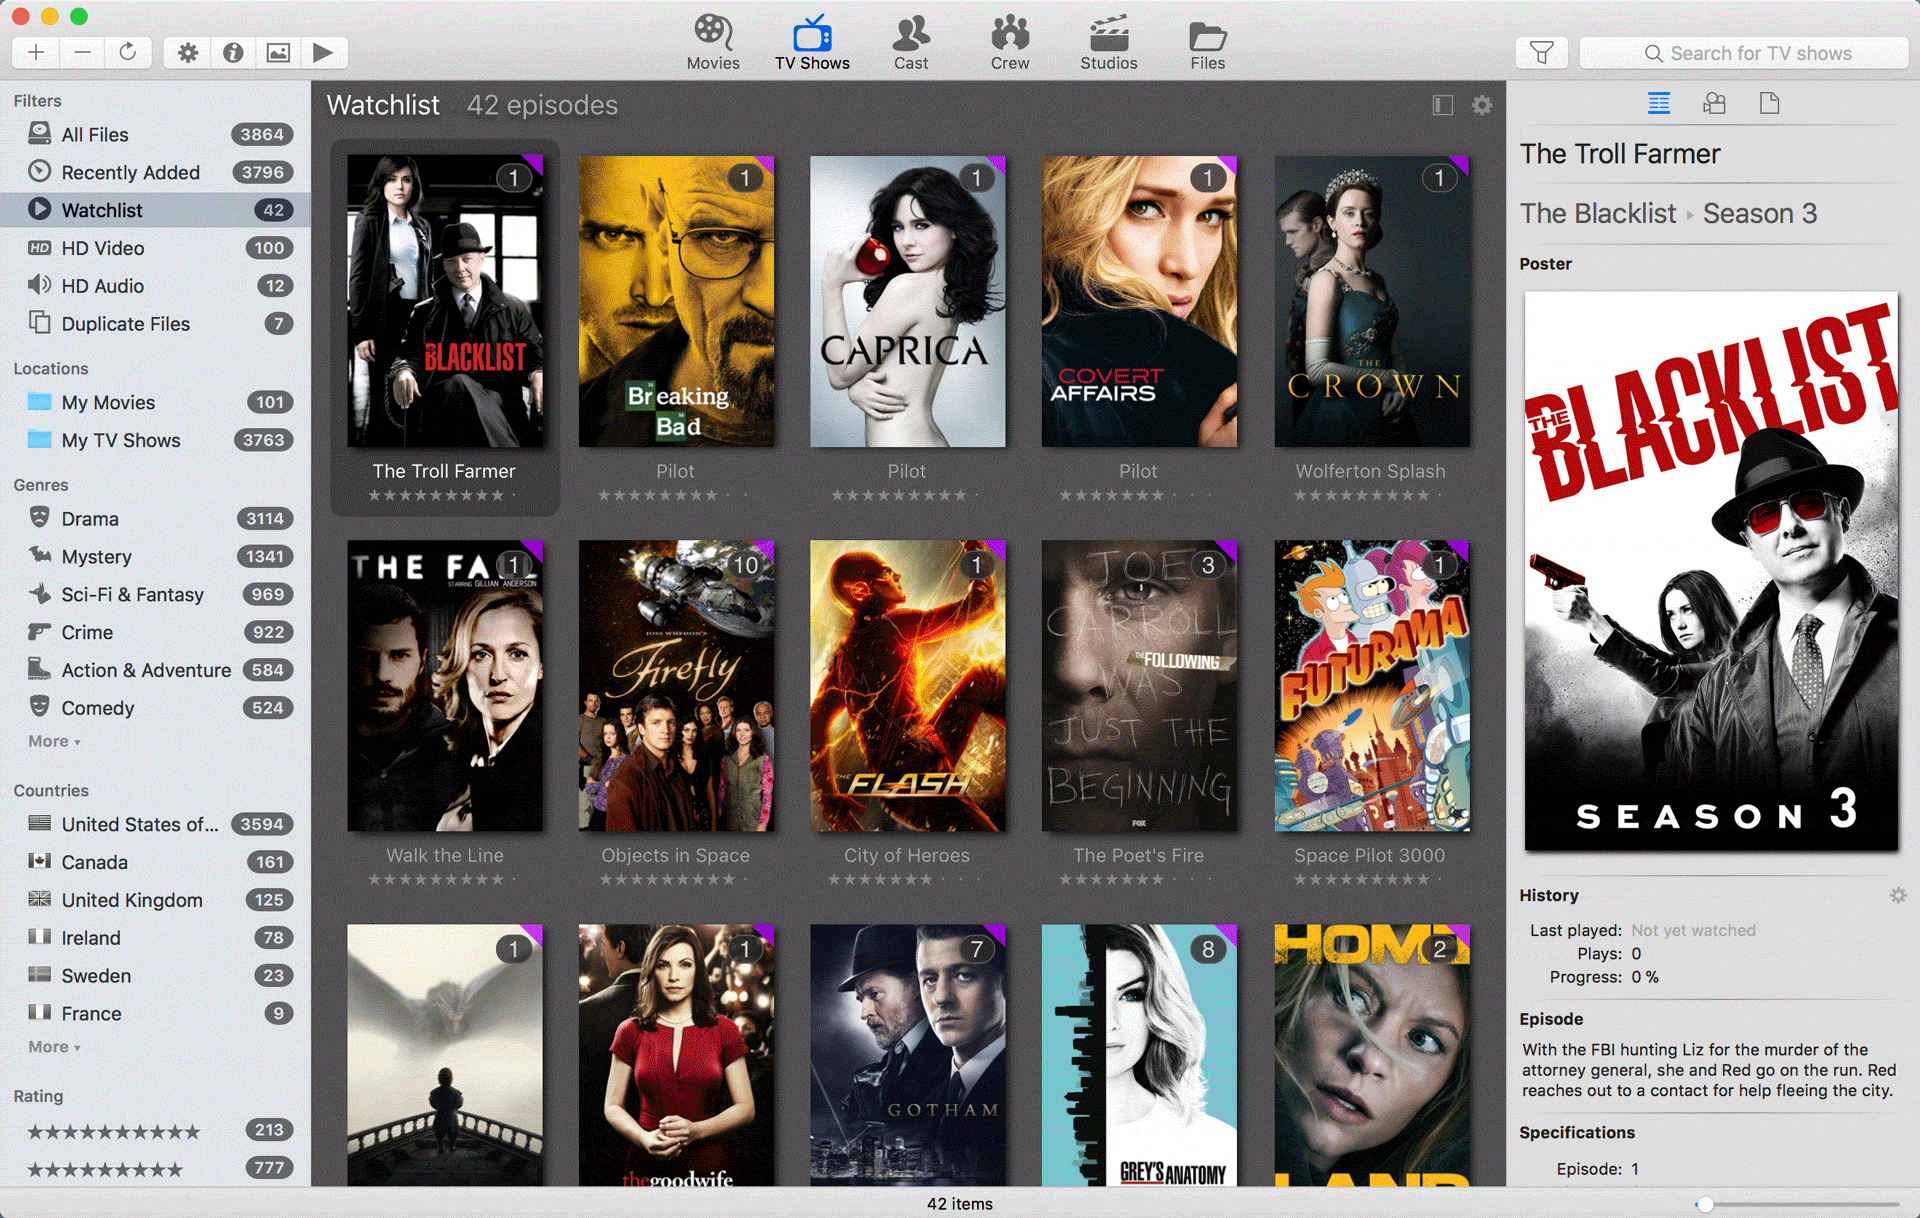
Task: Select the Action & Adventure genre
Action: 155,670
